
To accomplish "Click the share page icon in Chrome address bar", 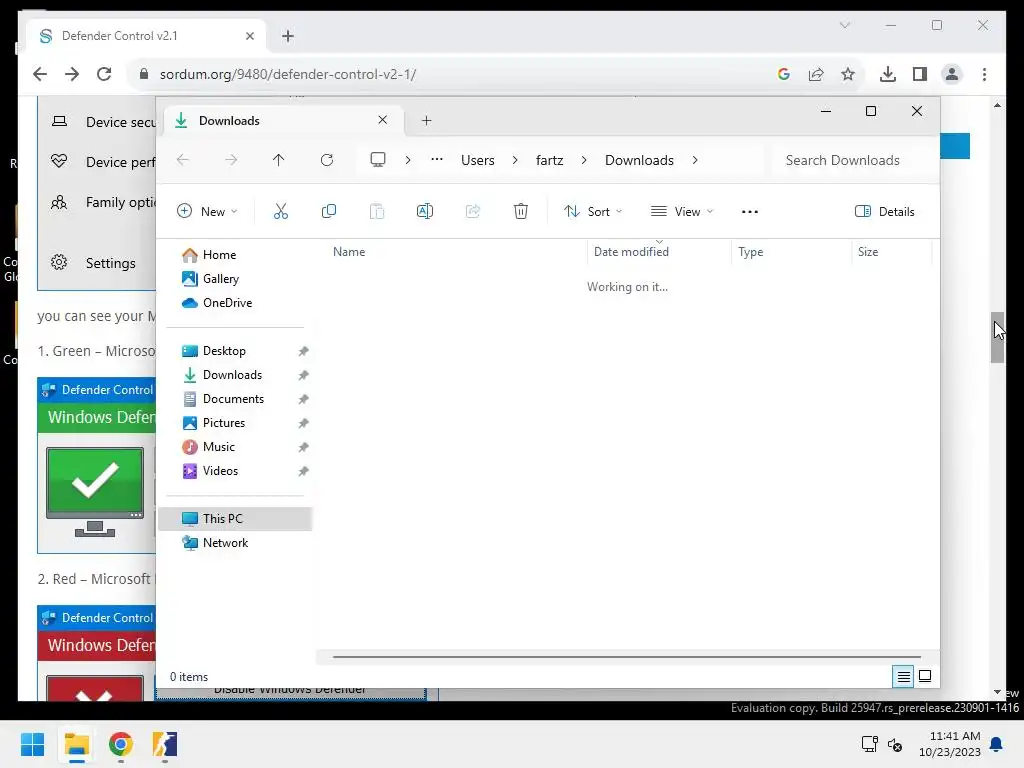I will click(816, 74).
